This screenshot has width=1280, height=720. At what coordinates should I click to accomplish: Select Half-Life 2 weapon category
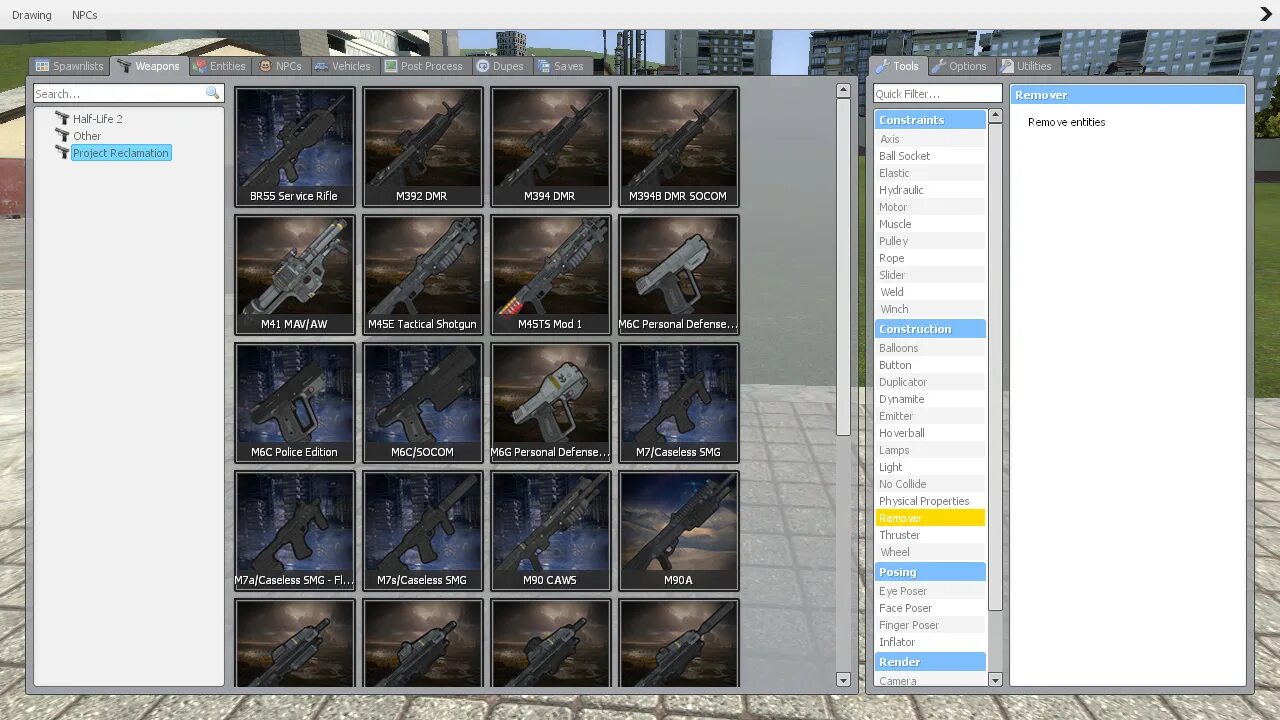pos(98,118)
